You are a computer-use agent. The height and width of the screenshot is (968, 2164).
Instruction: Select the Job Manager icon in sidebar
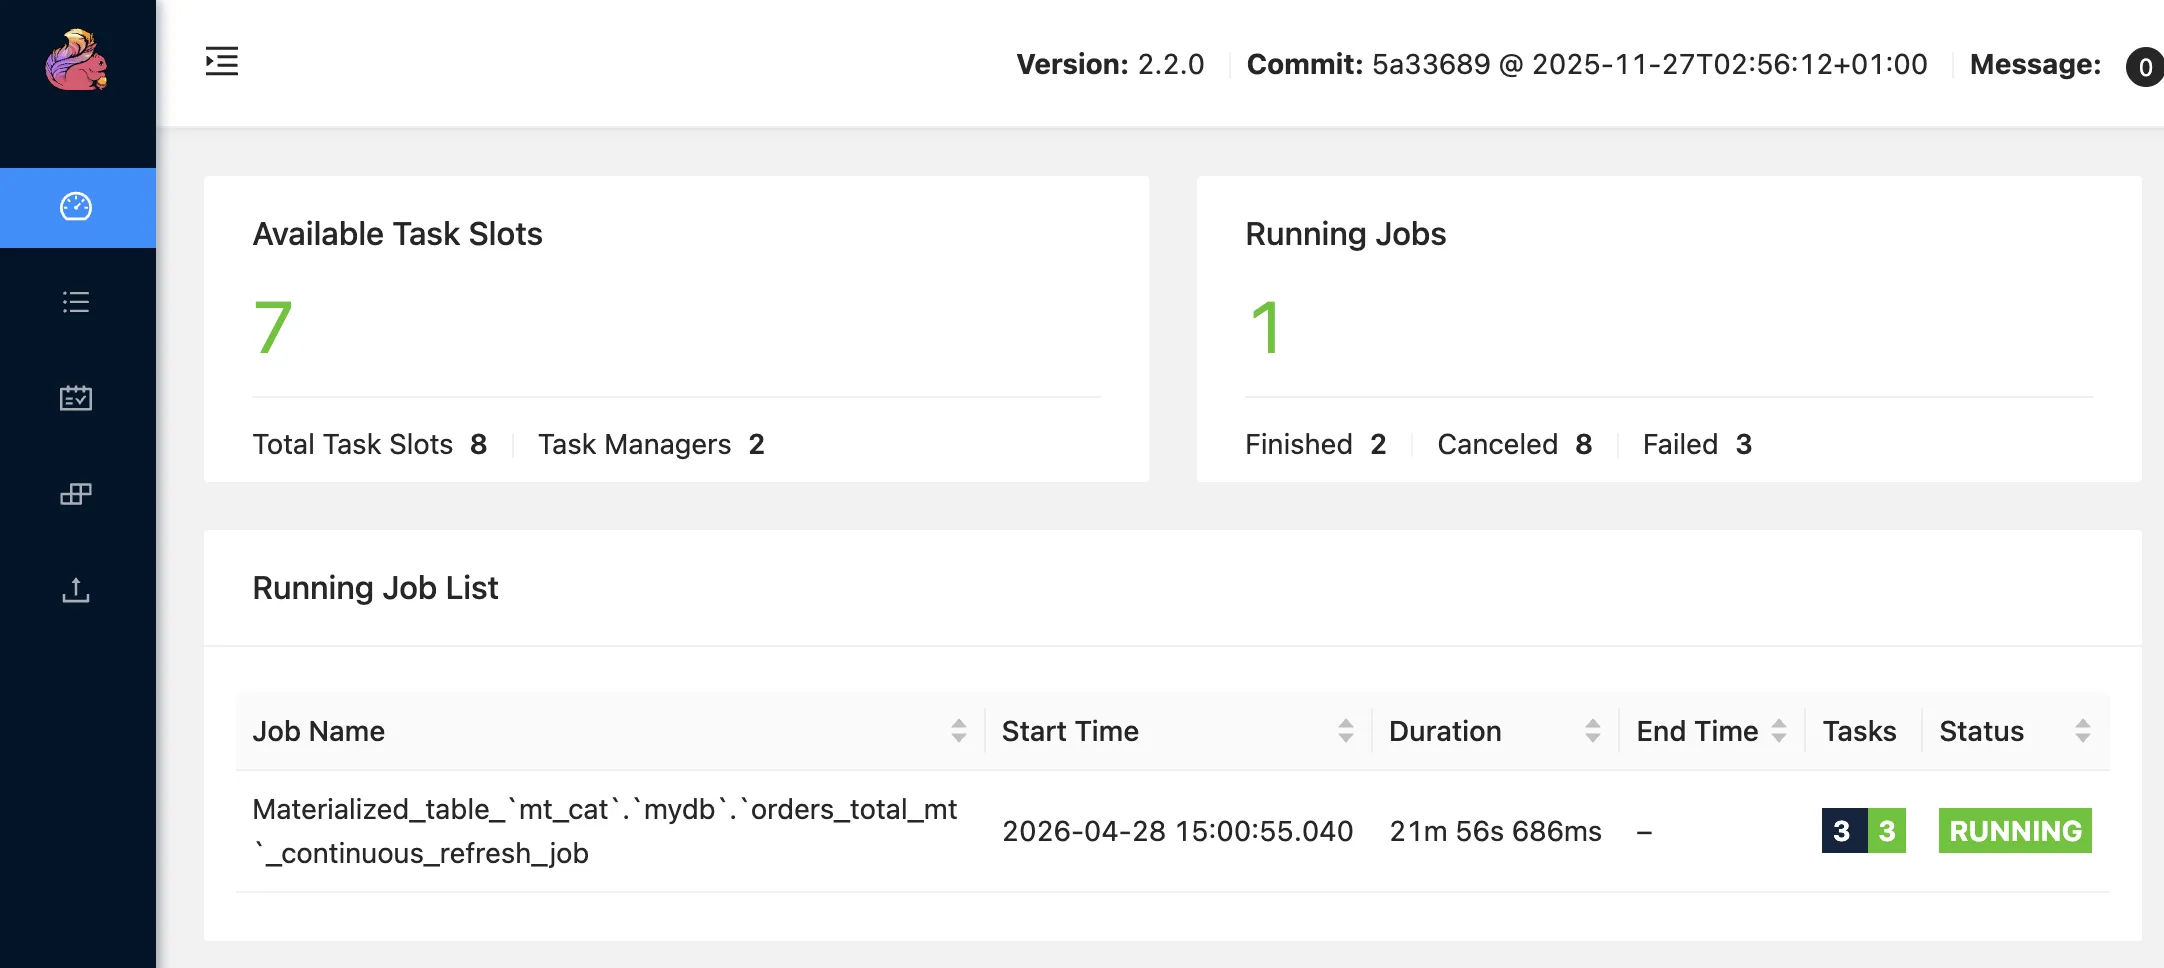pos(78,494)
